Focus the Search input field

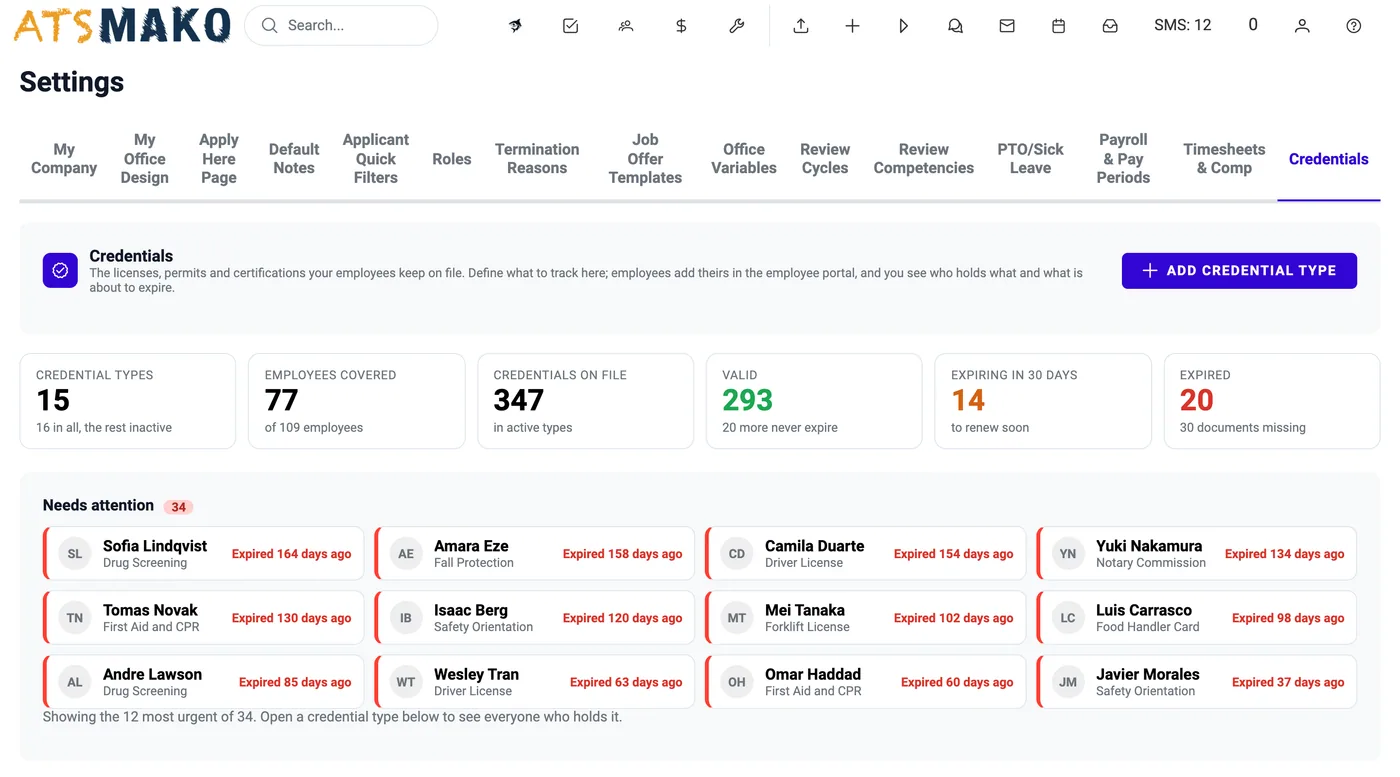[341, 26]
